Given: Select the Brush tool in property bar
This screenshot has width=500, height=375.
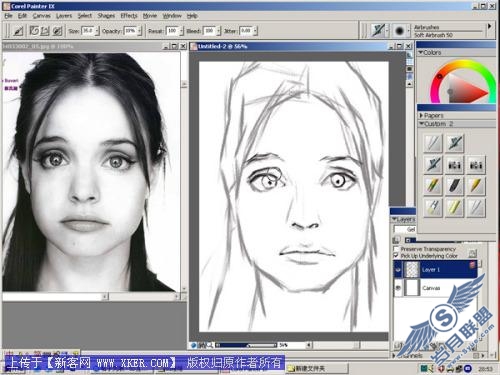Looking at the screenshot, I should pyautogui.click(x=18, y=31).
